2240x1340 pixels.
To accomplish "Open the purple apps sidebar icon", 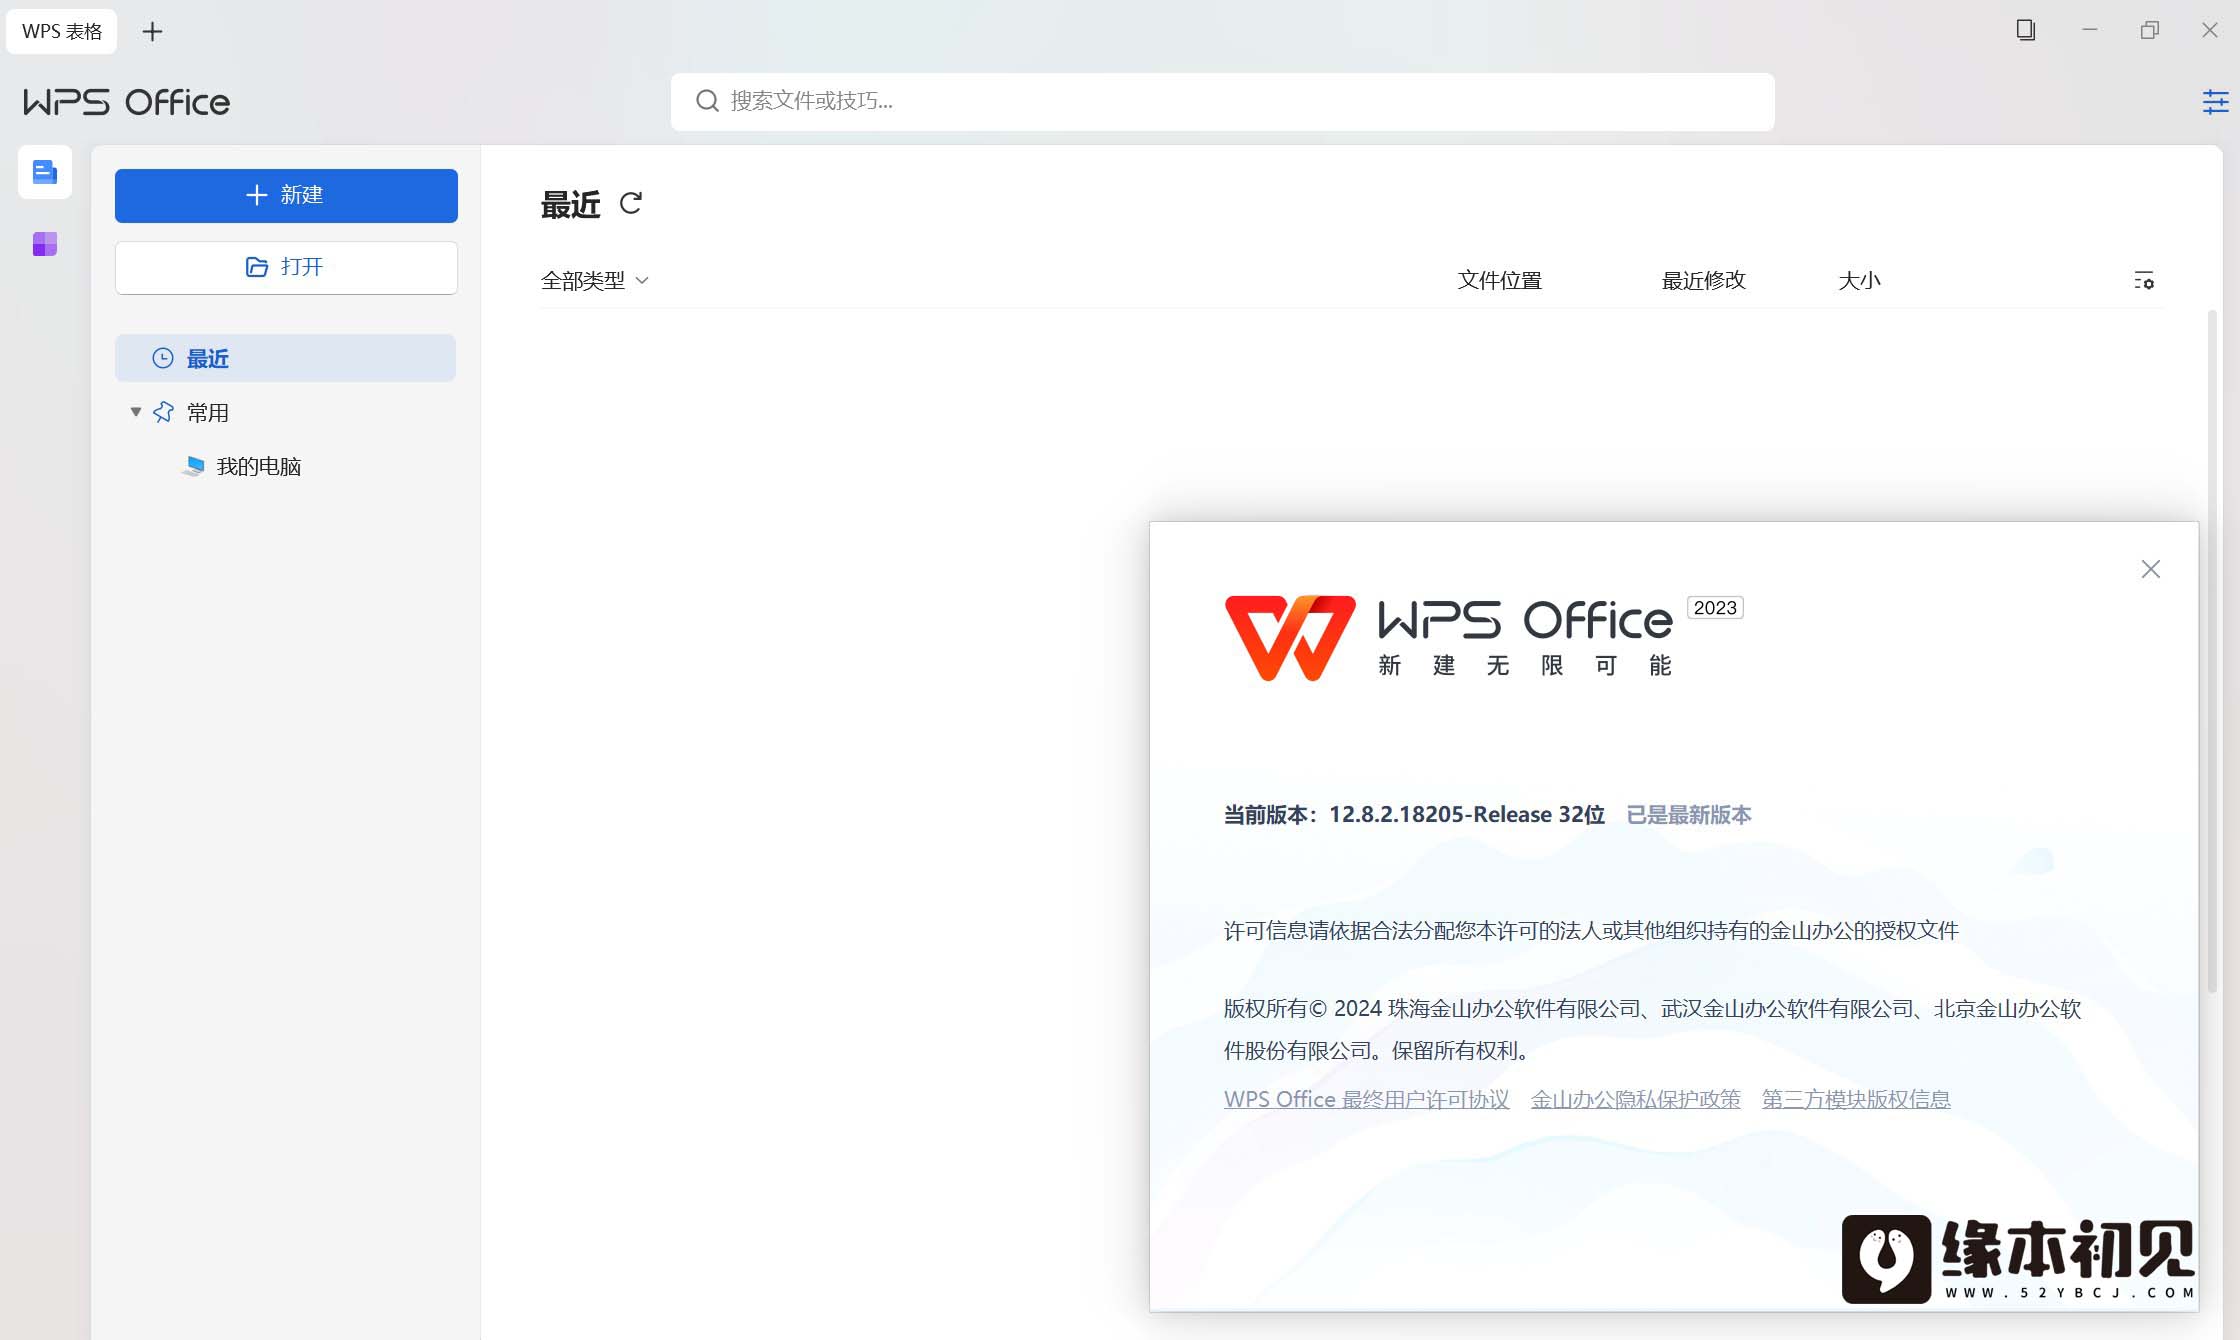I will coord(45,244).
